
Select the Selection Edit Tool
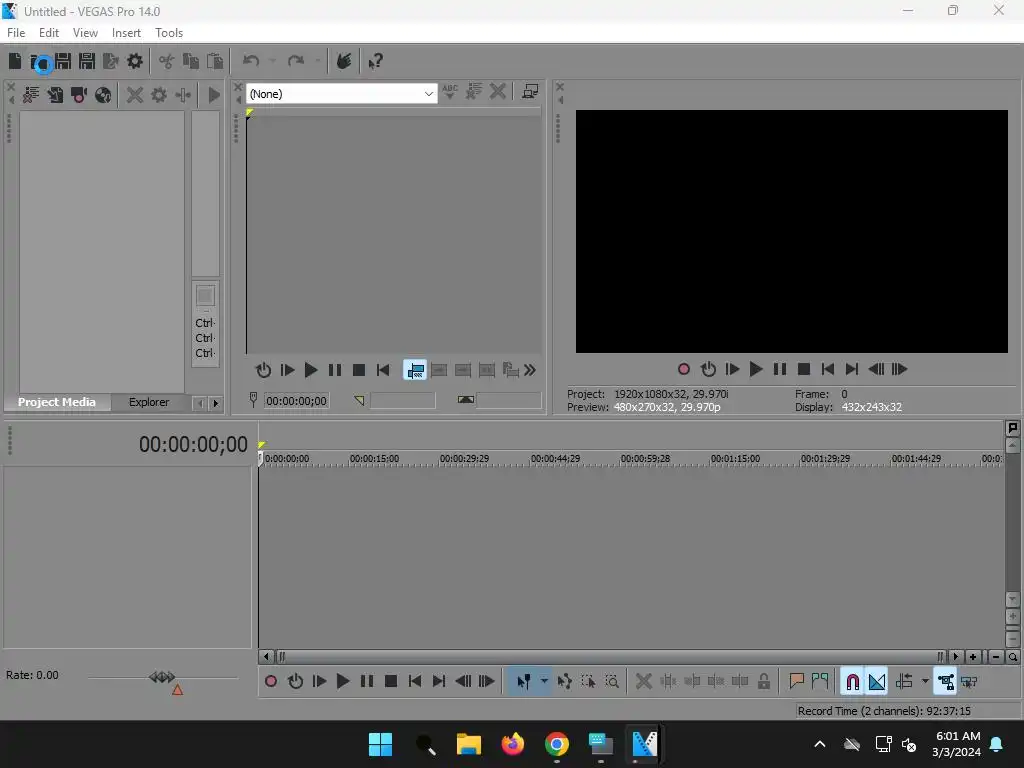coord(588,682)
